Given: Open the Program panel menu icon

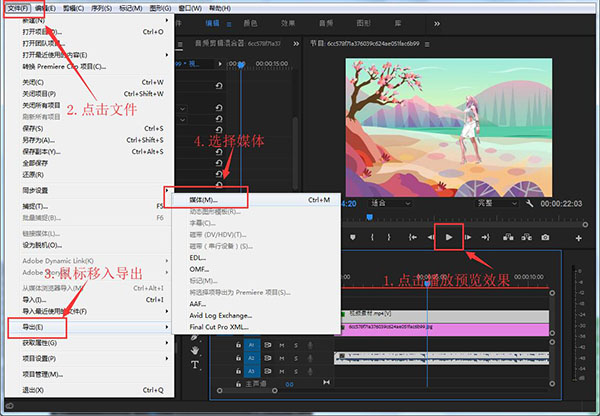Looking at the screenshot, I should point(427,44).
